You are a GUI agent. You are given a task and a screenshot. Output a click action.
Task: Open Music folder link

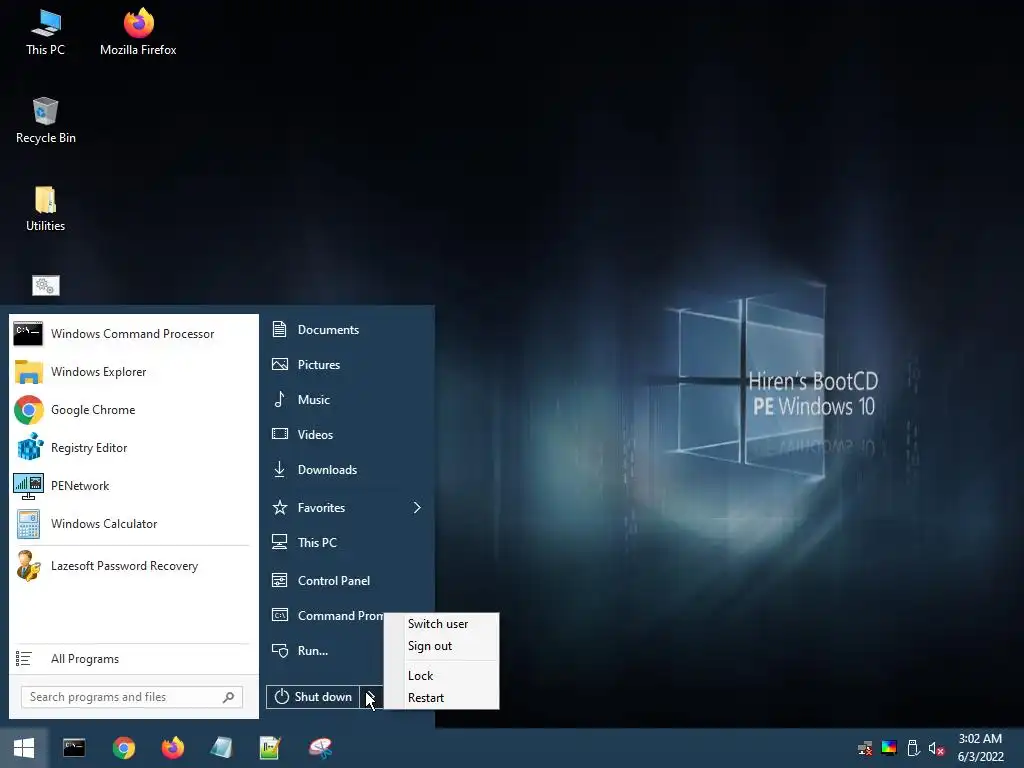(347, 400)
